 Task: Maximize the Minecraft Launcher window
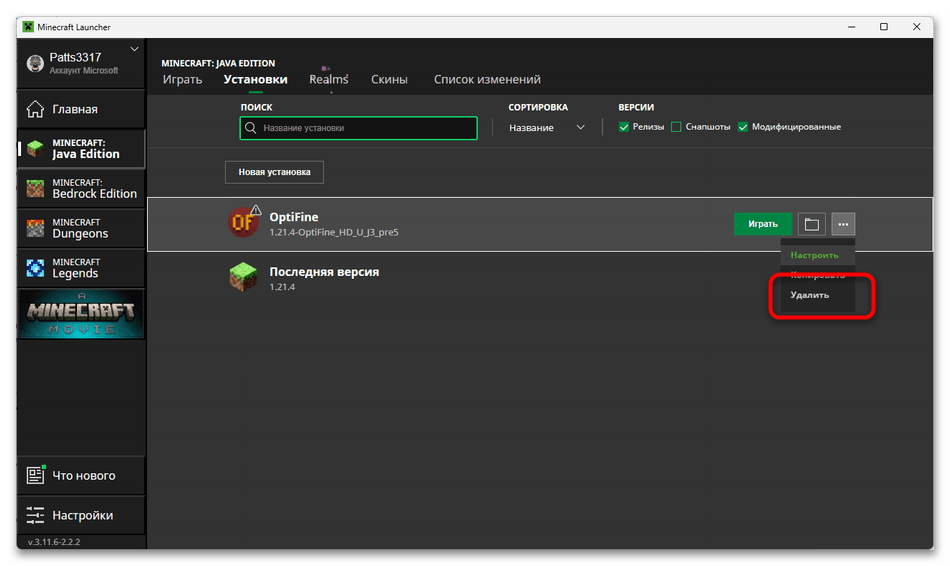(x=883, y=27)
